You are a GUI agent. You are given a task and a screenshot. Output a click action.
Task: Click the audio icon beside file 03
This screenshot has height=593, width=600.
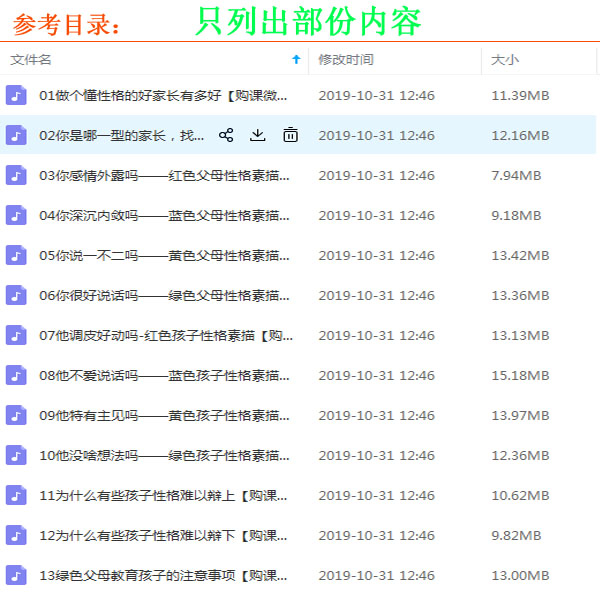pyautogui.click(x=16, y=175)
